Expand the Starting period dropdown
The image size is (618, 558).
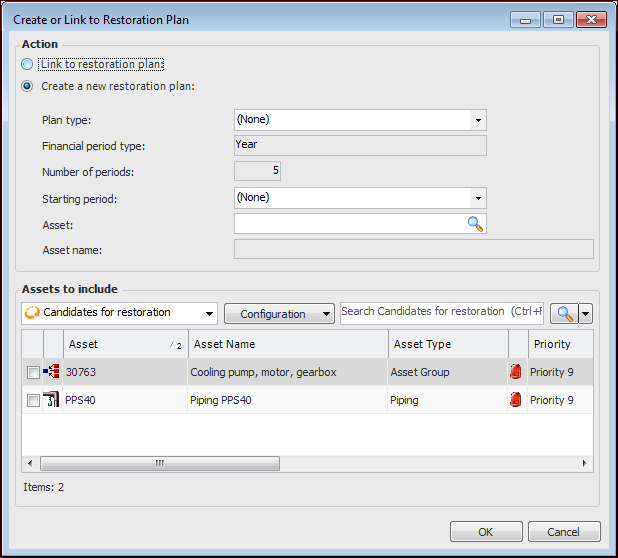tap(479, 198)
